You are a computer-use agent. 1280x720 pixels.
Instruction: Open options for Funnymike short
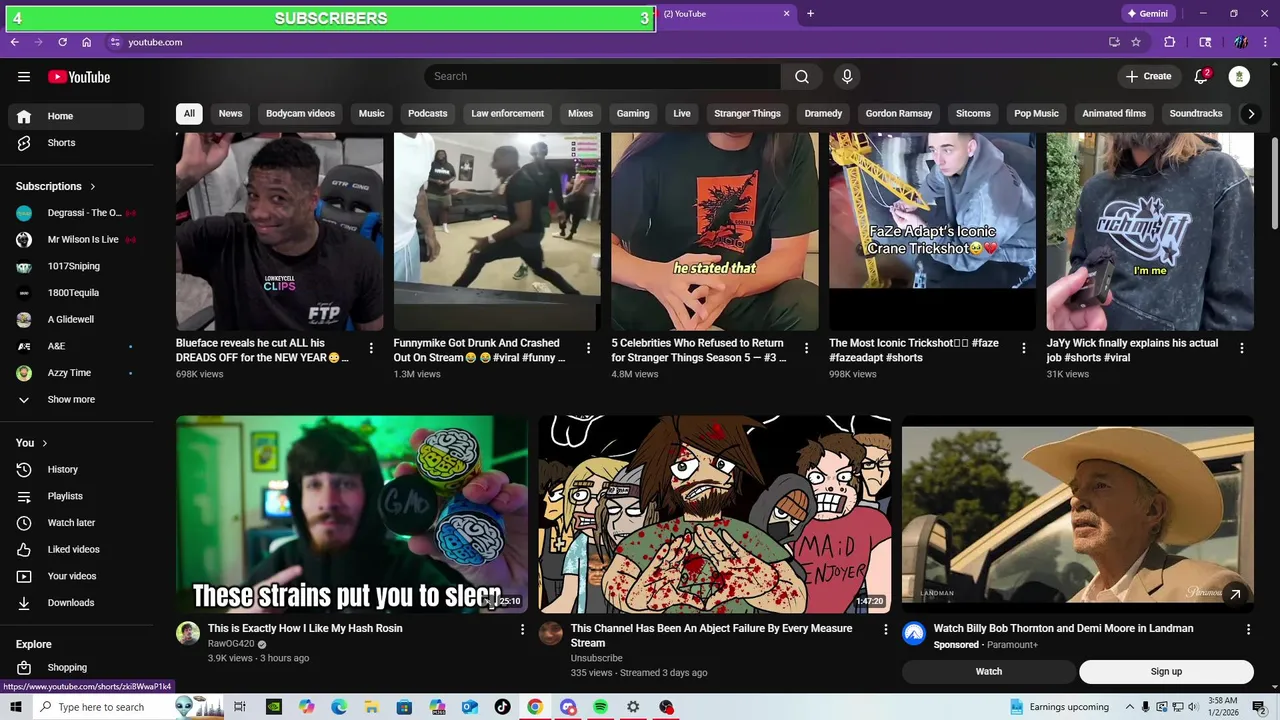pyautogui.click(x=588, y=348)
